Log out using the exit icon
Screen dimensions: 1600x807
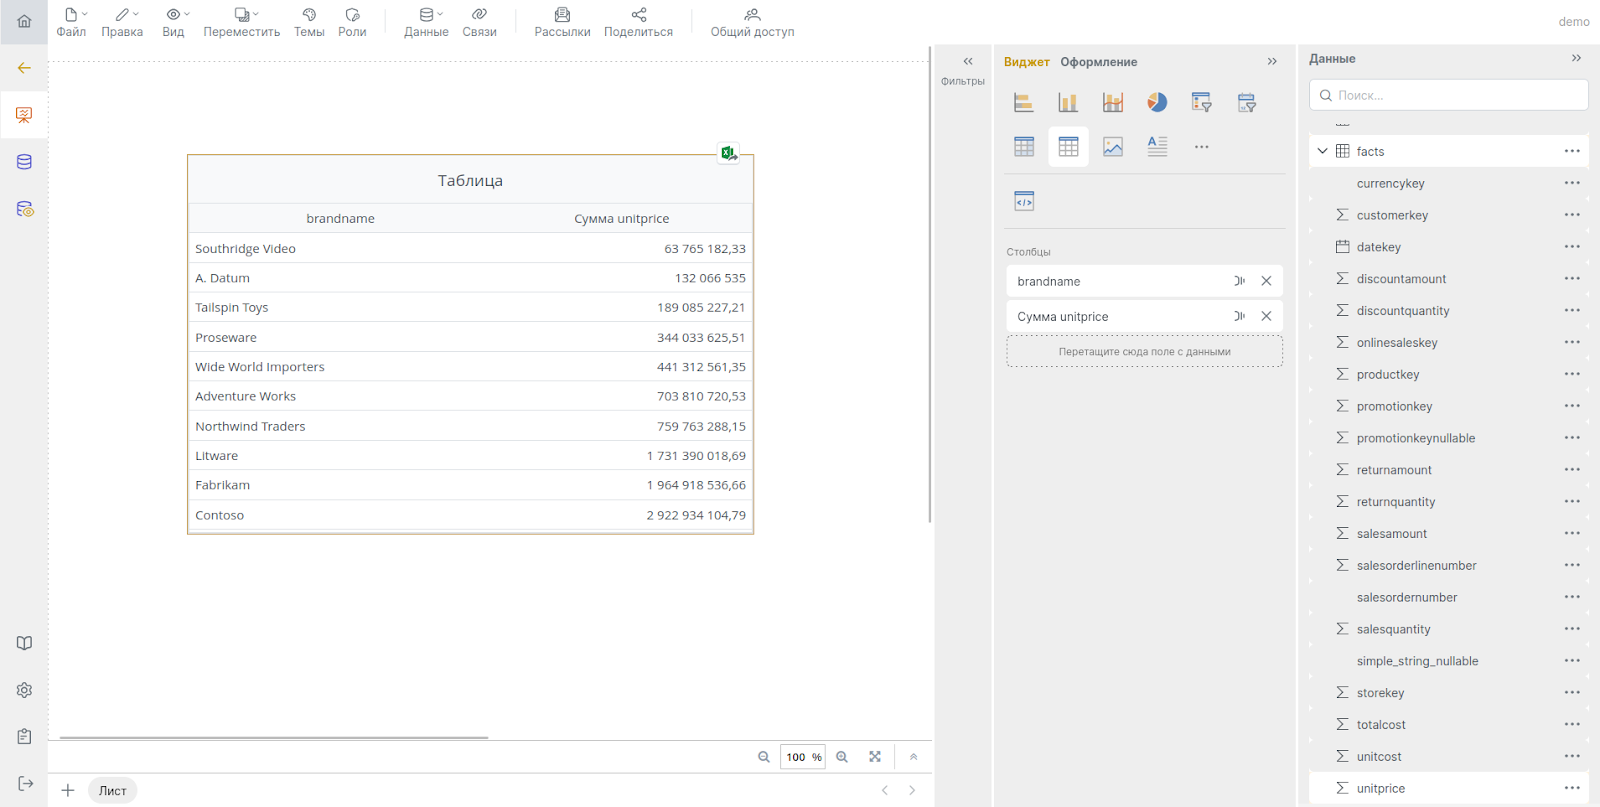[x=24, y=783]
